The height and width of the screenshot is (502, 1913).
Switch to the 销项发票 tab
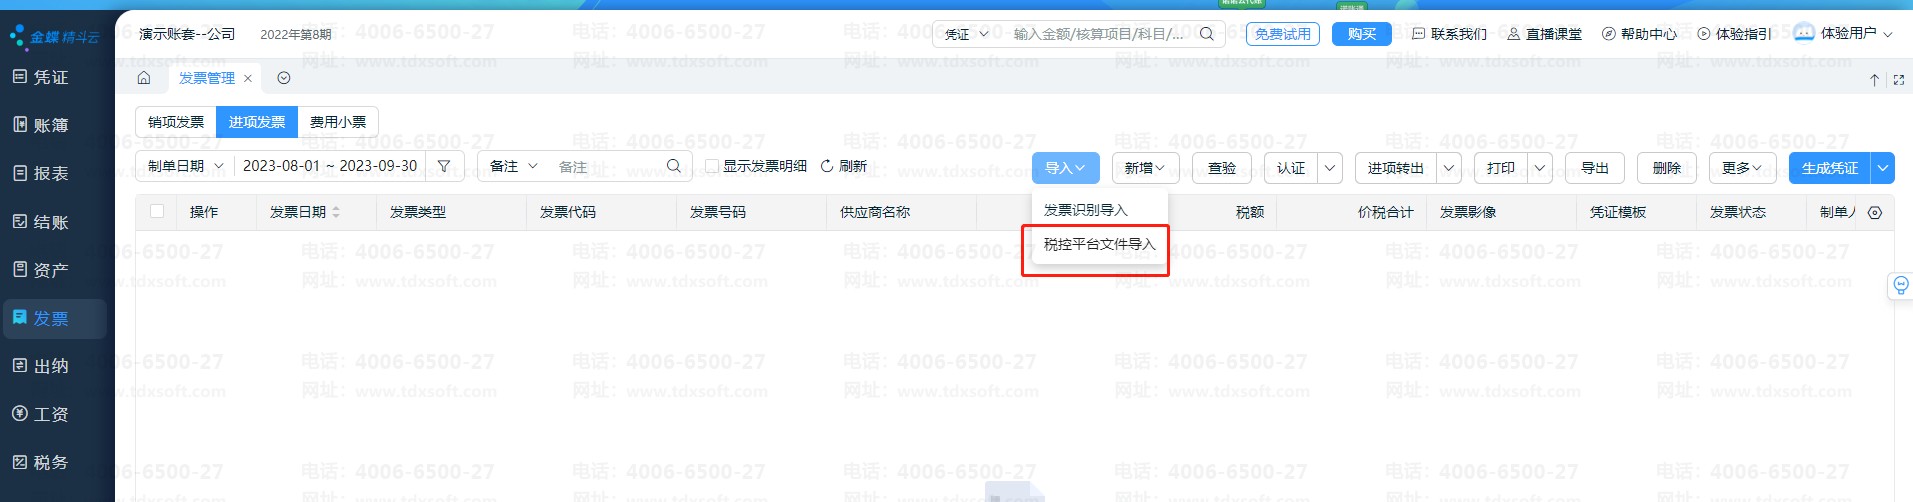click(176, 122)
